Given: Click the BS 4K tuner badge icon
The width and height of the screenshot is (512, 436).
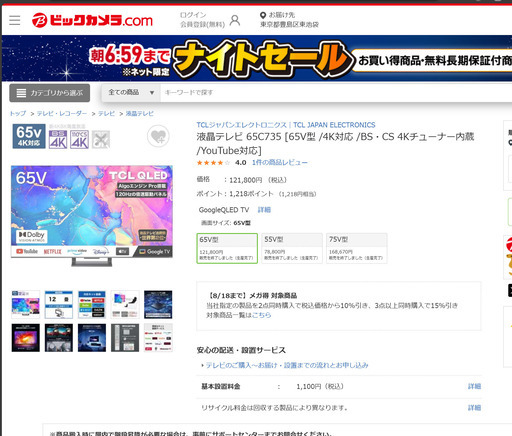Looking at the screenshot, I should 58,139.
